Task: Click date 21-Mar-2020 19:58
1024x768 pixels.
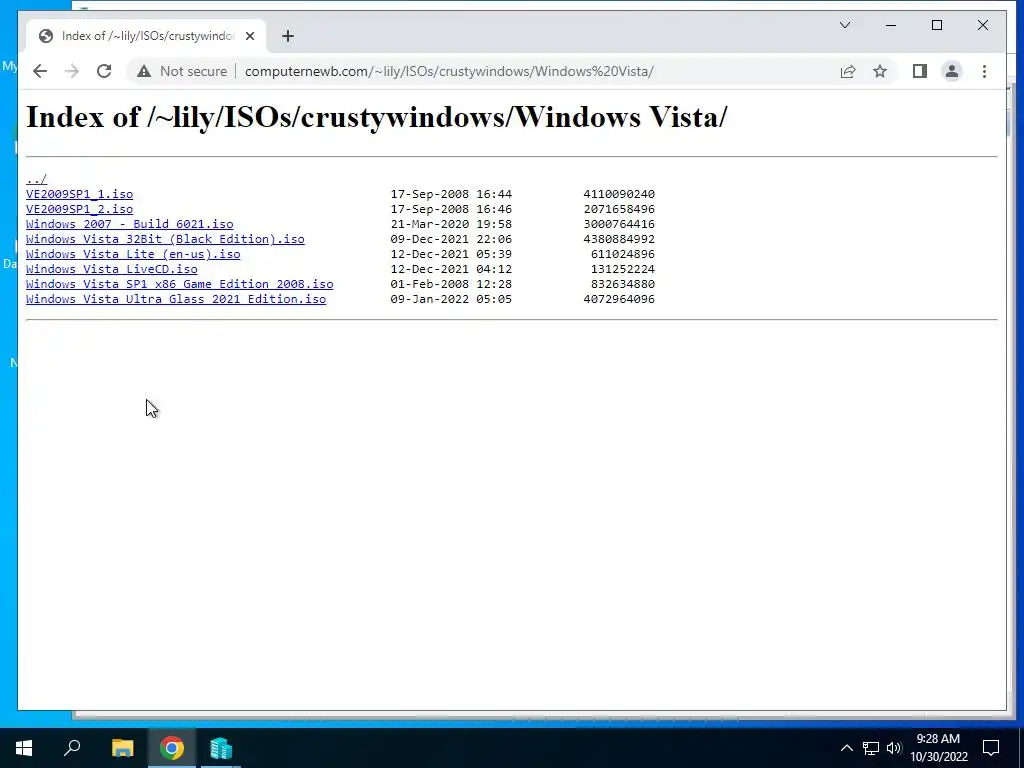Action: (451, 224)
